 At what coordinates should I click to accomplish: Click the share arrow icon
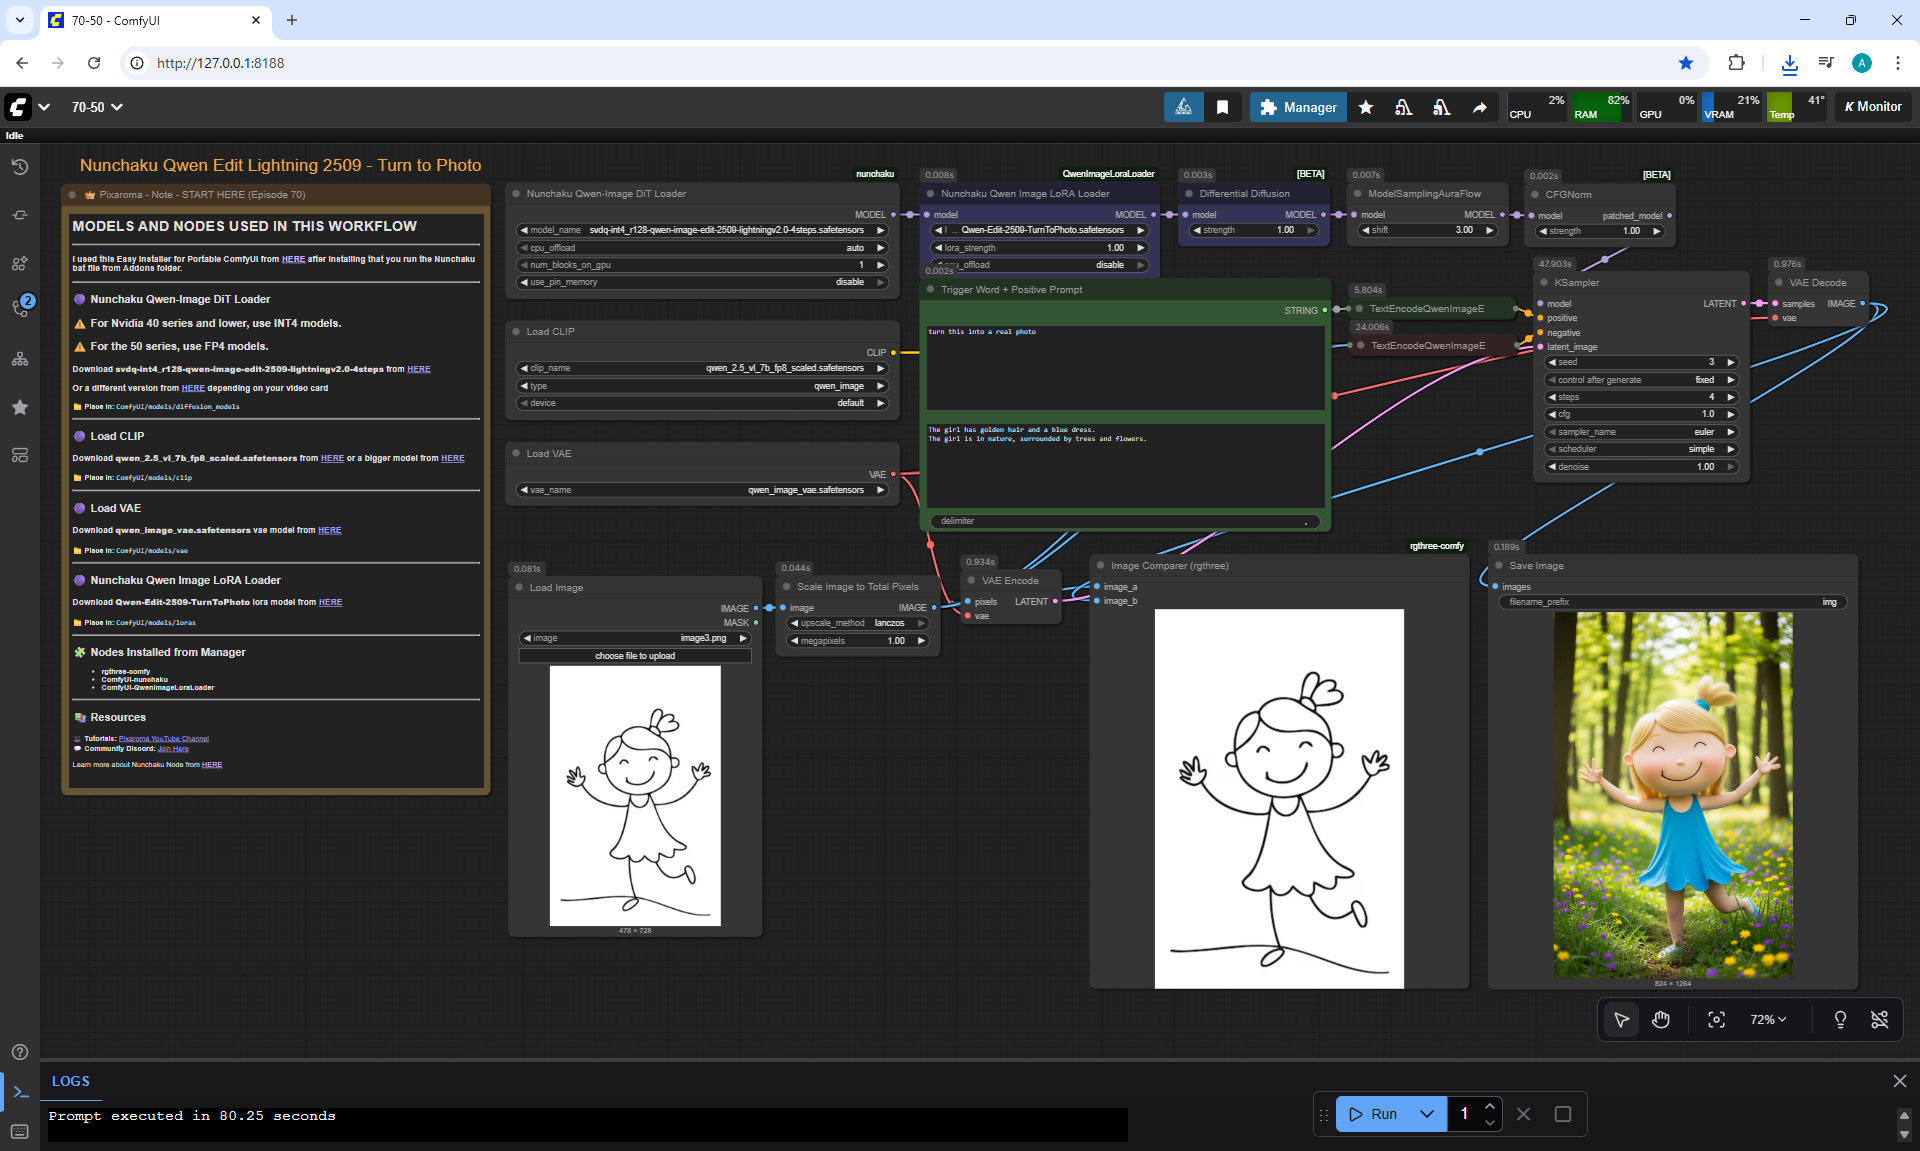pyautogui.click(x=1479, y=107)
